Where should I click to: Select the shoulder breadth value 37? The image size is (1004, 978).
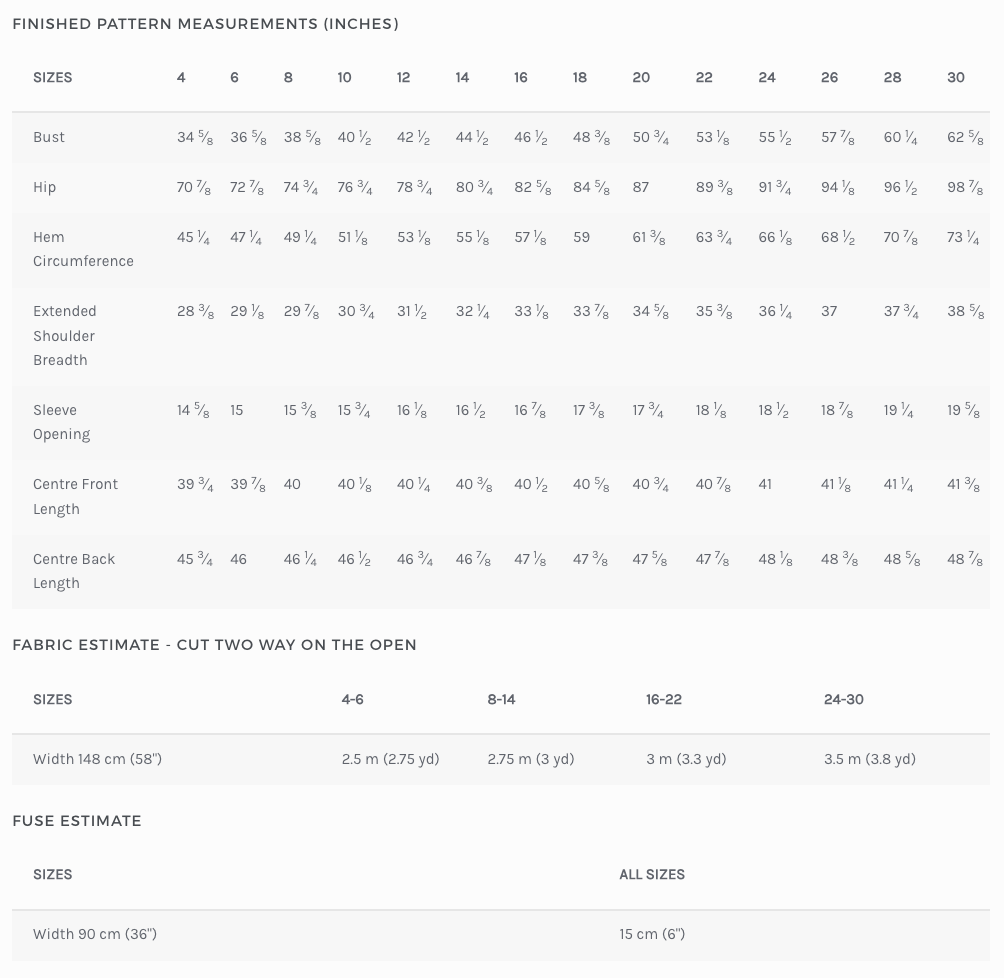coord(829,311)
